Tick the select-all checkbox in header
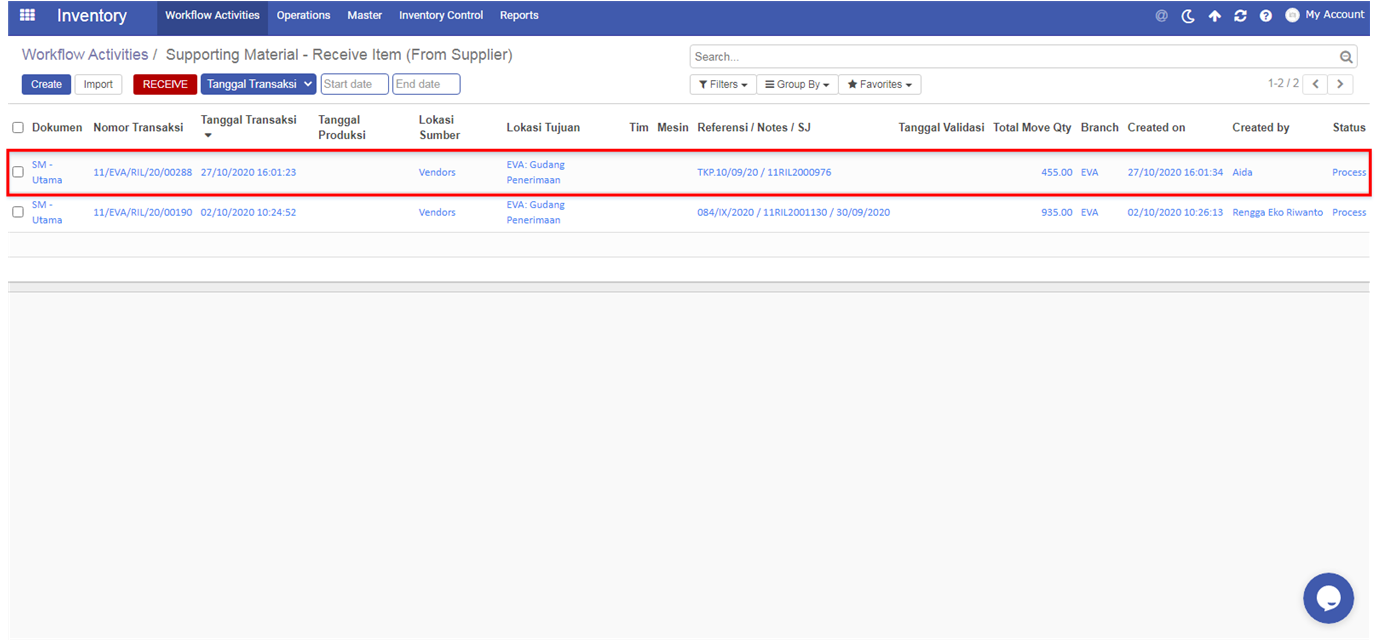The width and height of the screenshot is (1379, 641). (18, 128)
